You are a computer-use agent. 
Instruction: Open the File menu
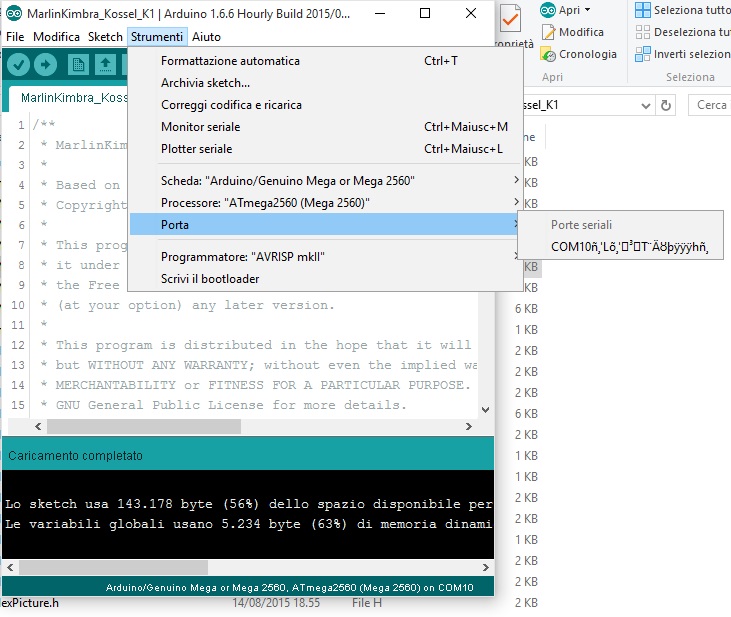[x=15, y=37]
